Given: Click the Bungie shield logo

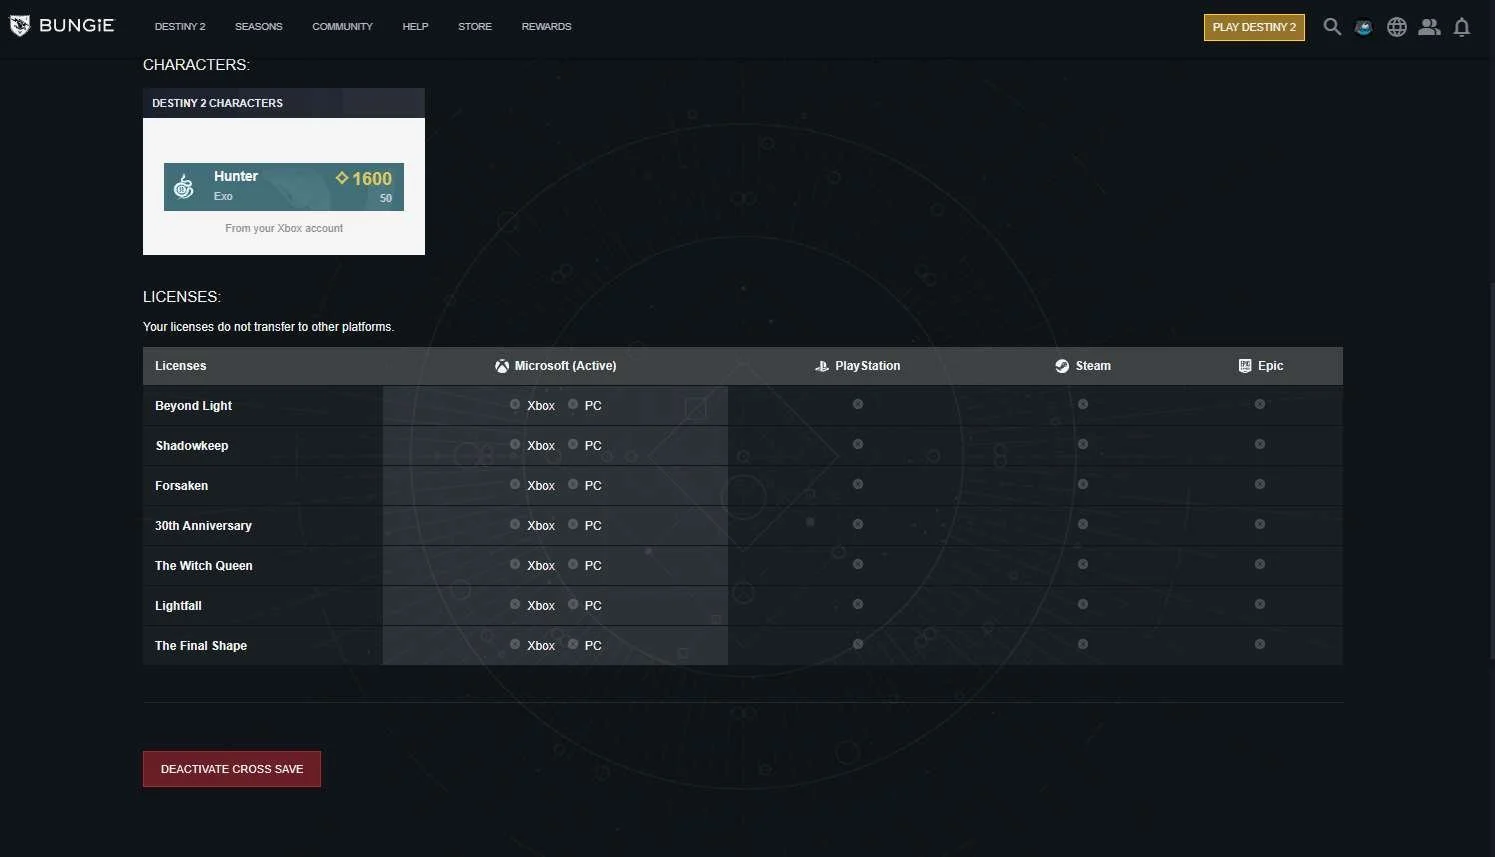Looking at the screenshot, I should pyautogui.click(x=19, y=26).
